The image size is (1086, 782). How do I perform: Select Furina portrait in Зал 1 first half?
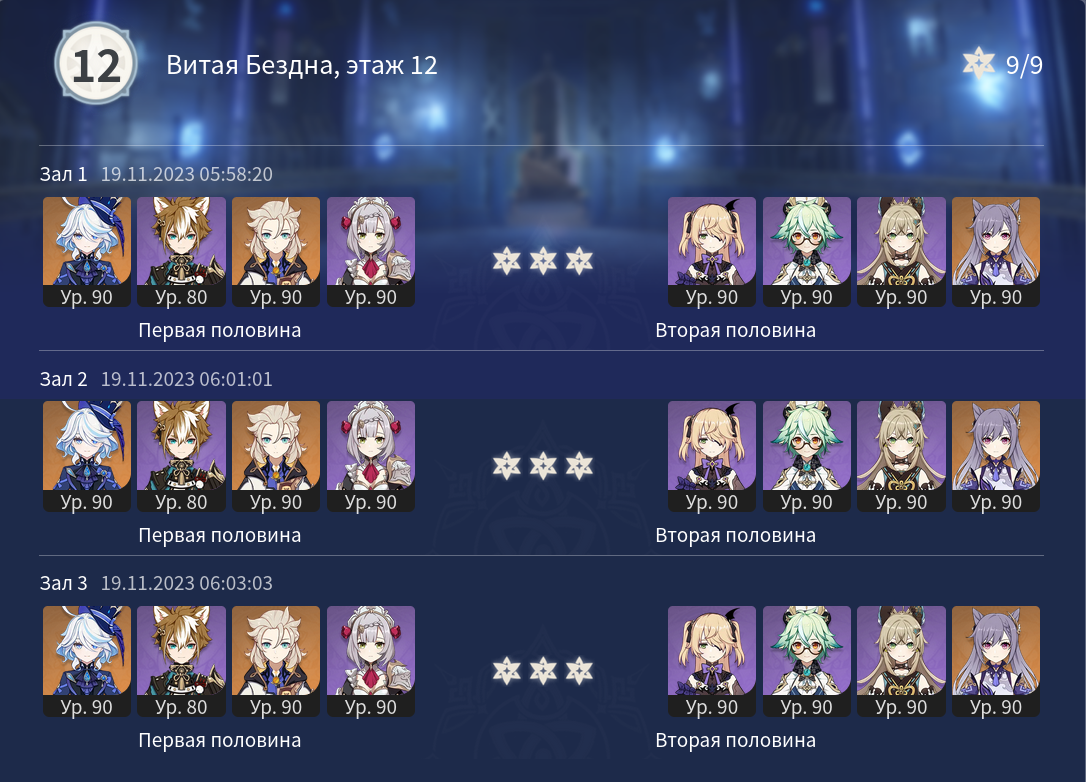pyautogui.click(x=87, y=252)
